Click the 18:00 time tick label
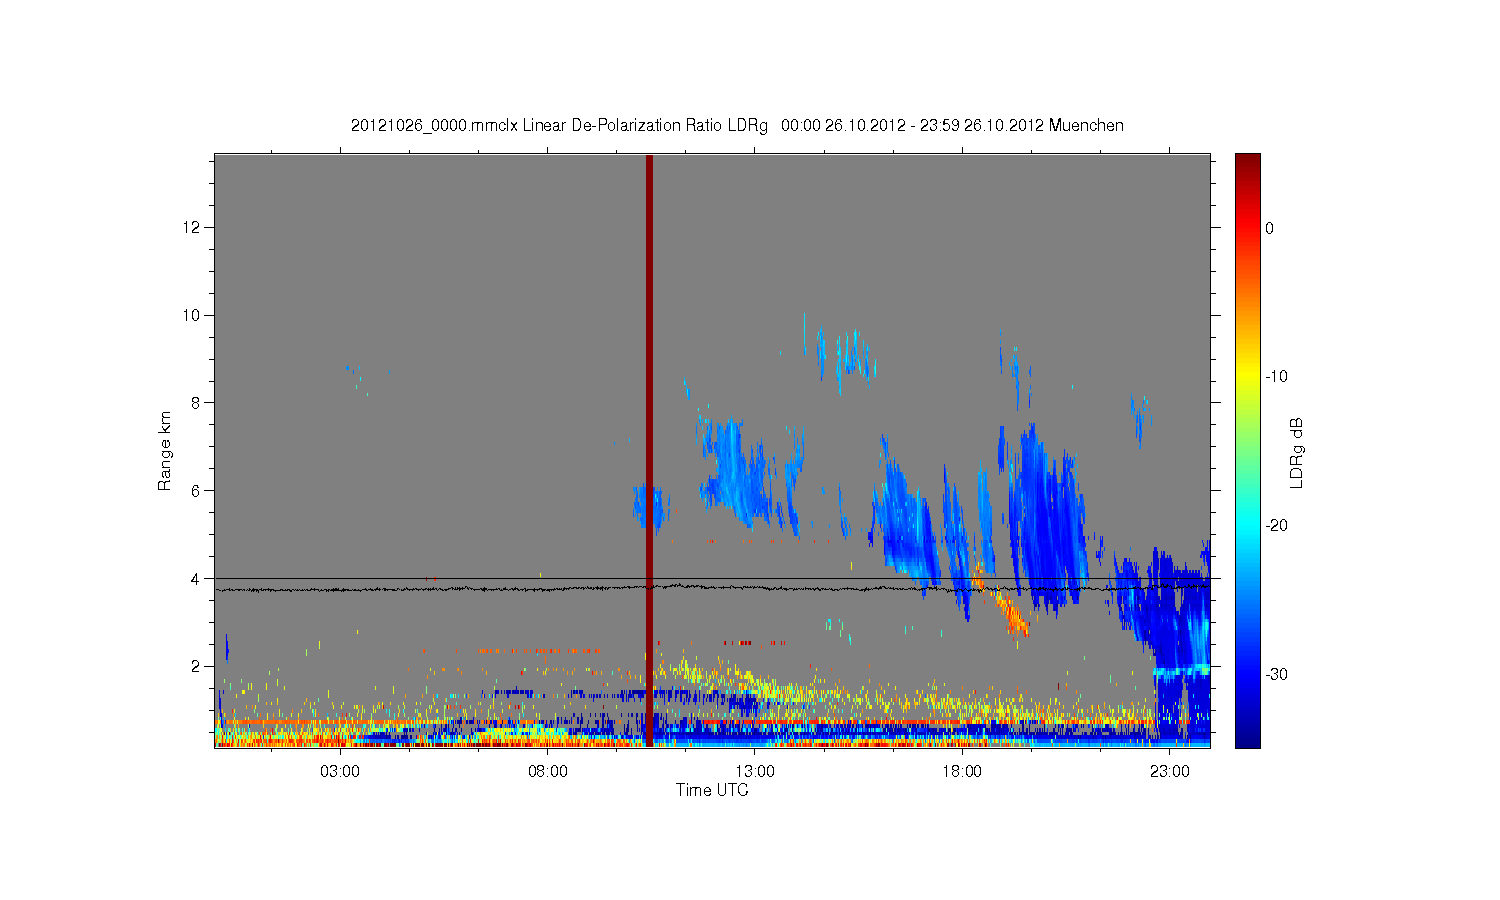This screenshot has width=1500, height=900. click(x=962, y=772)
